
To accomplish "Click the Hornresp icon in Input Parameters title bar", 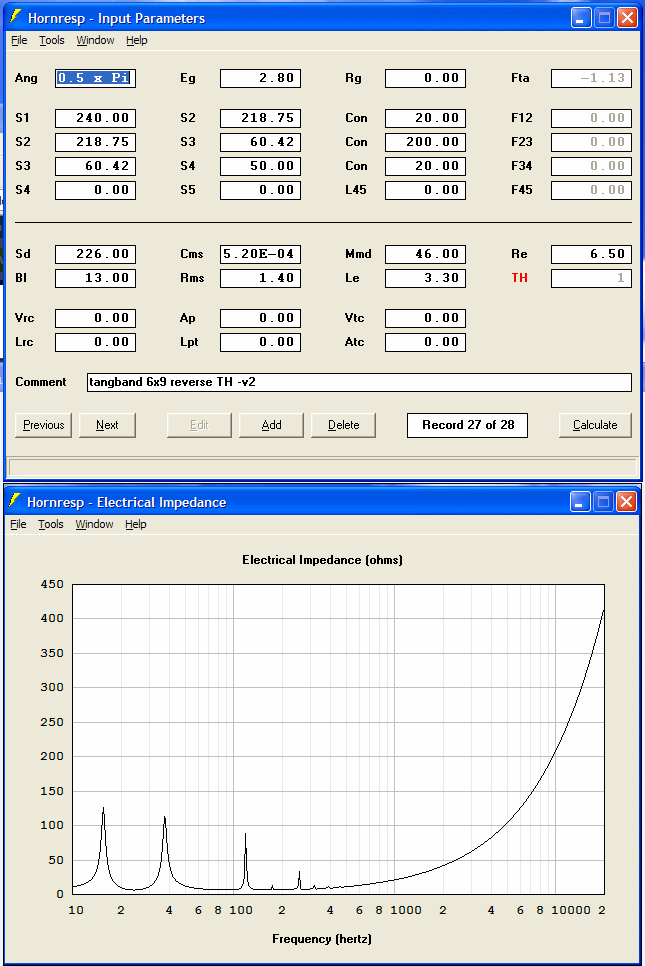I will [15, 17].
